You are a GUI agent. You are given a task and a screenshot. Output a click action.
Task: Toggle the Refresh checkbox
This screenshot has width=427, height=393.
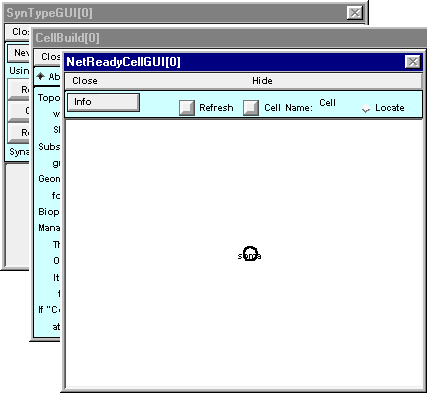187,108
